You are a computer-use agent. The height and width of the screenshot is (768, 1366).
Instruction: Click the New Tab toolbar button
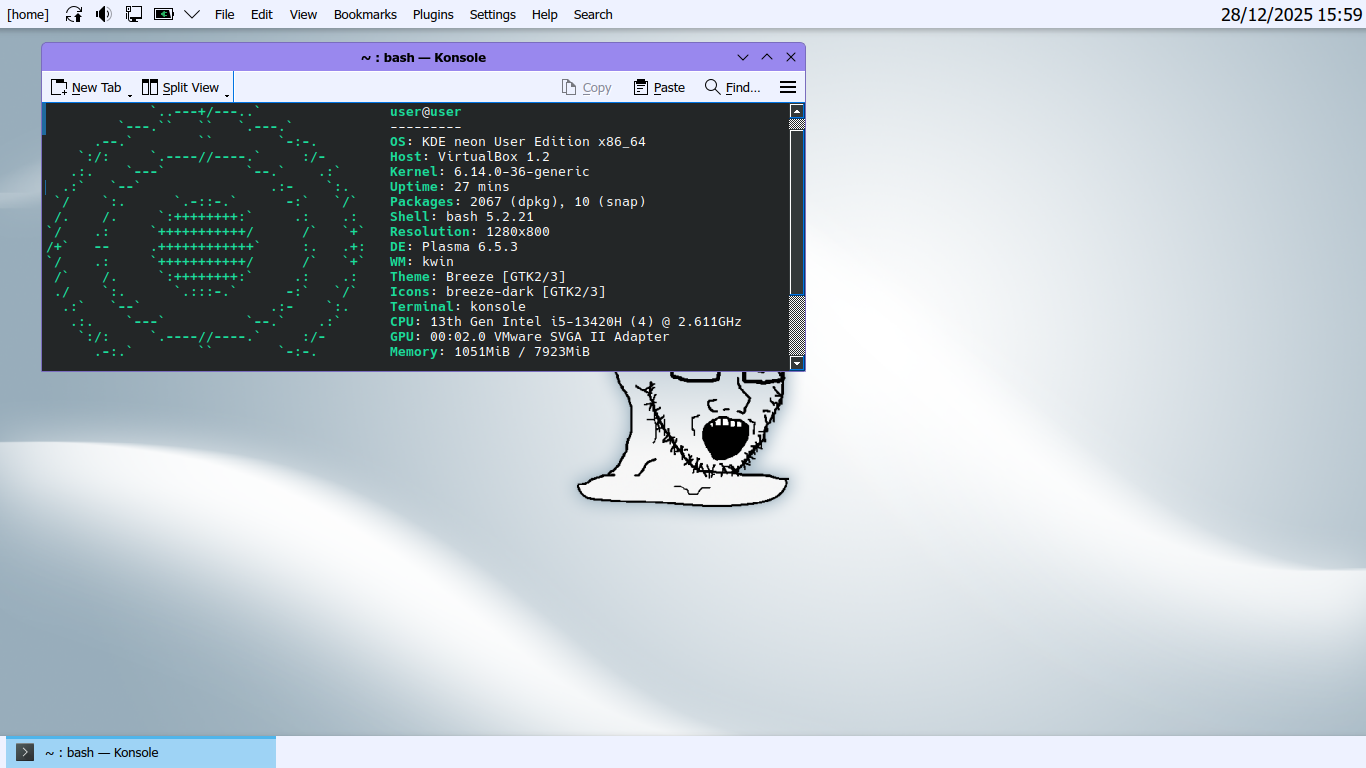pos(86,88)
